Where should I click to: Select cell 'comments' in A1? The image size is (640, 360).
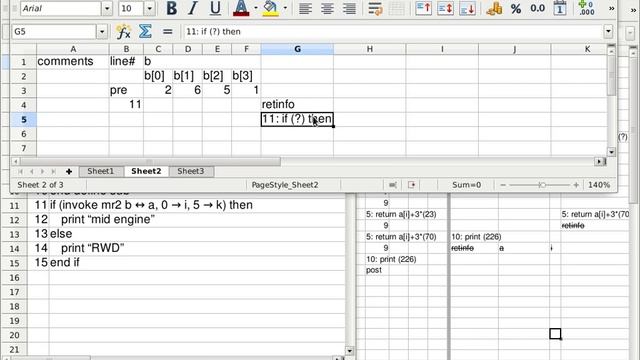coord(73,61)
